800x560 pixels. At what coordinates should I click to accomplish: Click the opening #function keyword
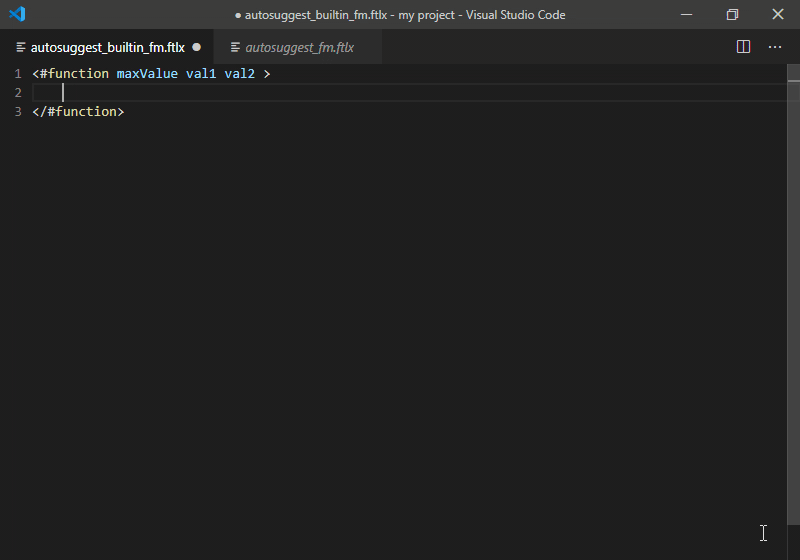(74, 73)
